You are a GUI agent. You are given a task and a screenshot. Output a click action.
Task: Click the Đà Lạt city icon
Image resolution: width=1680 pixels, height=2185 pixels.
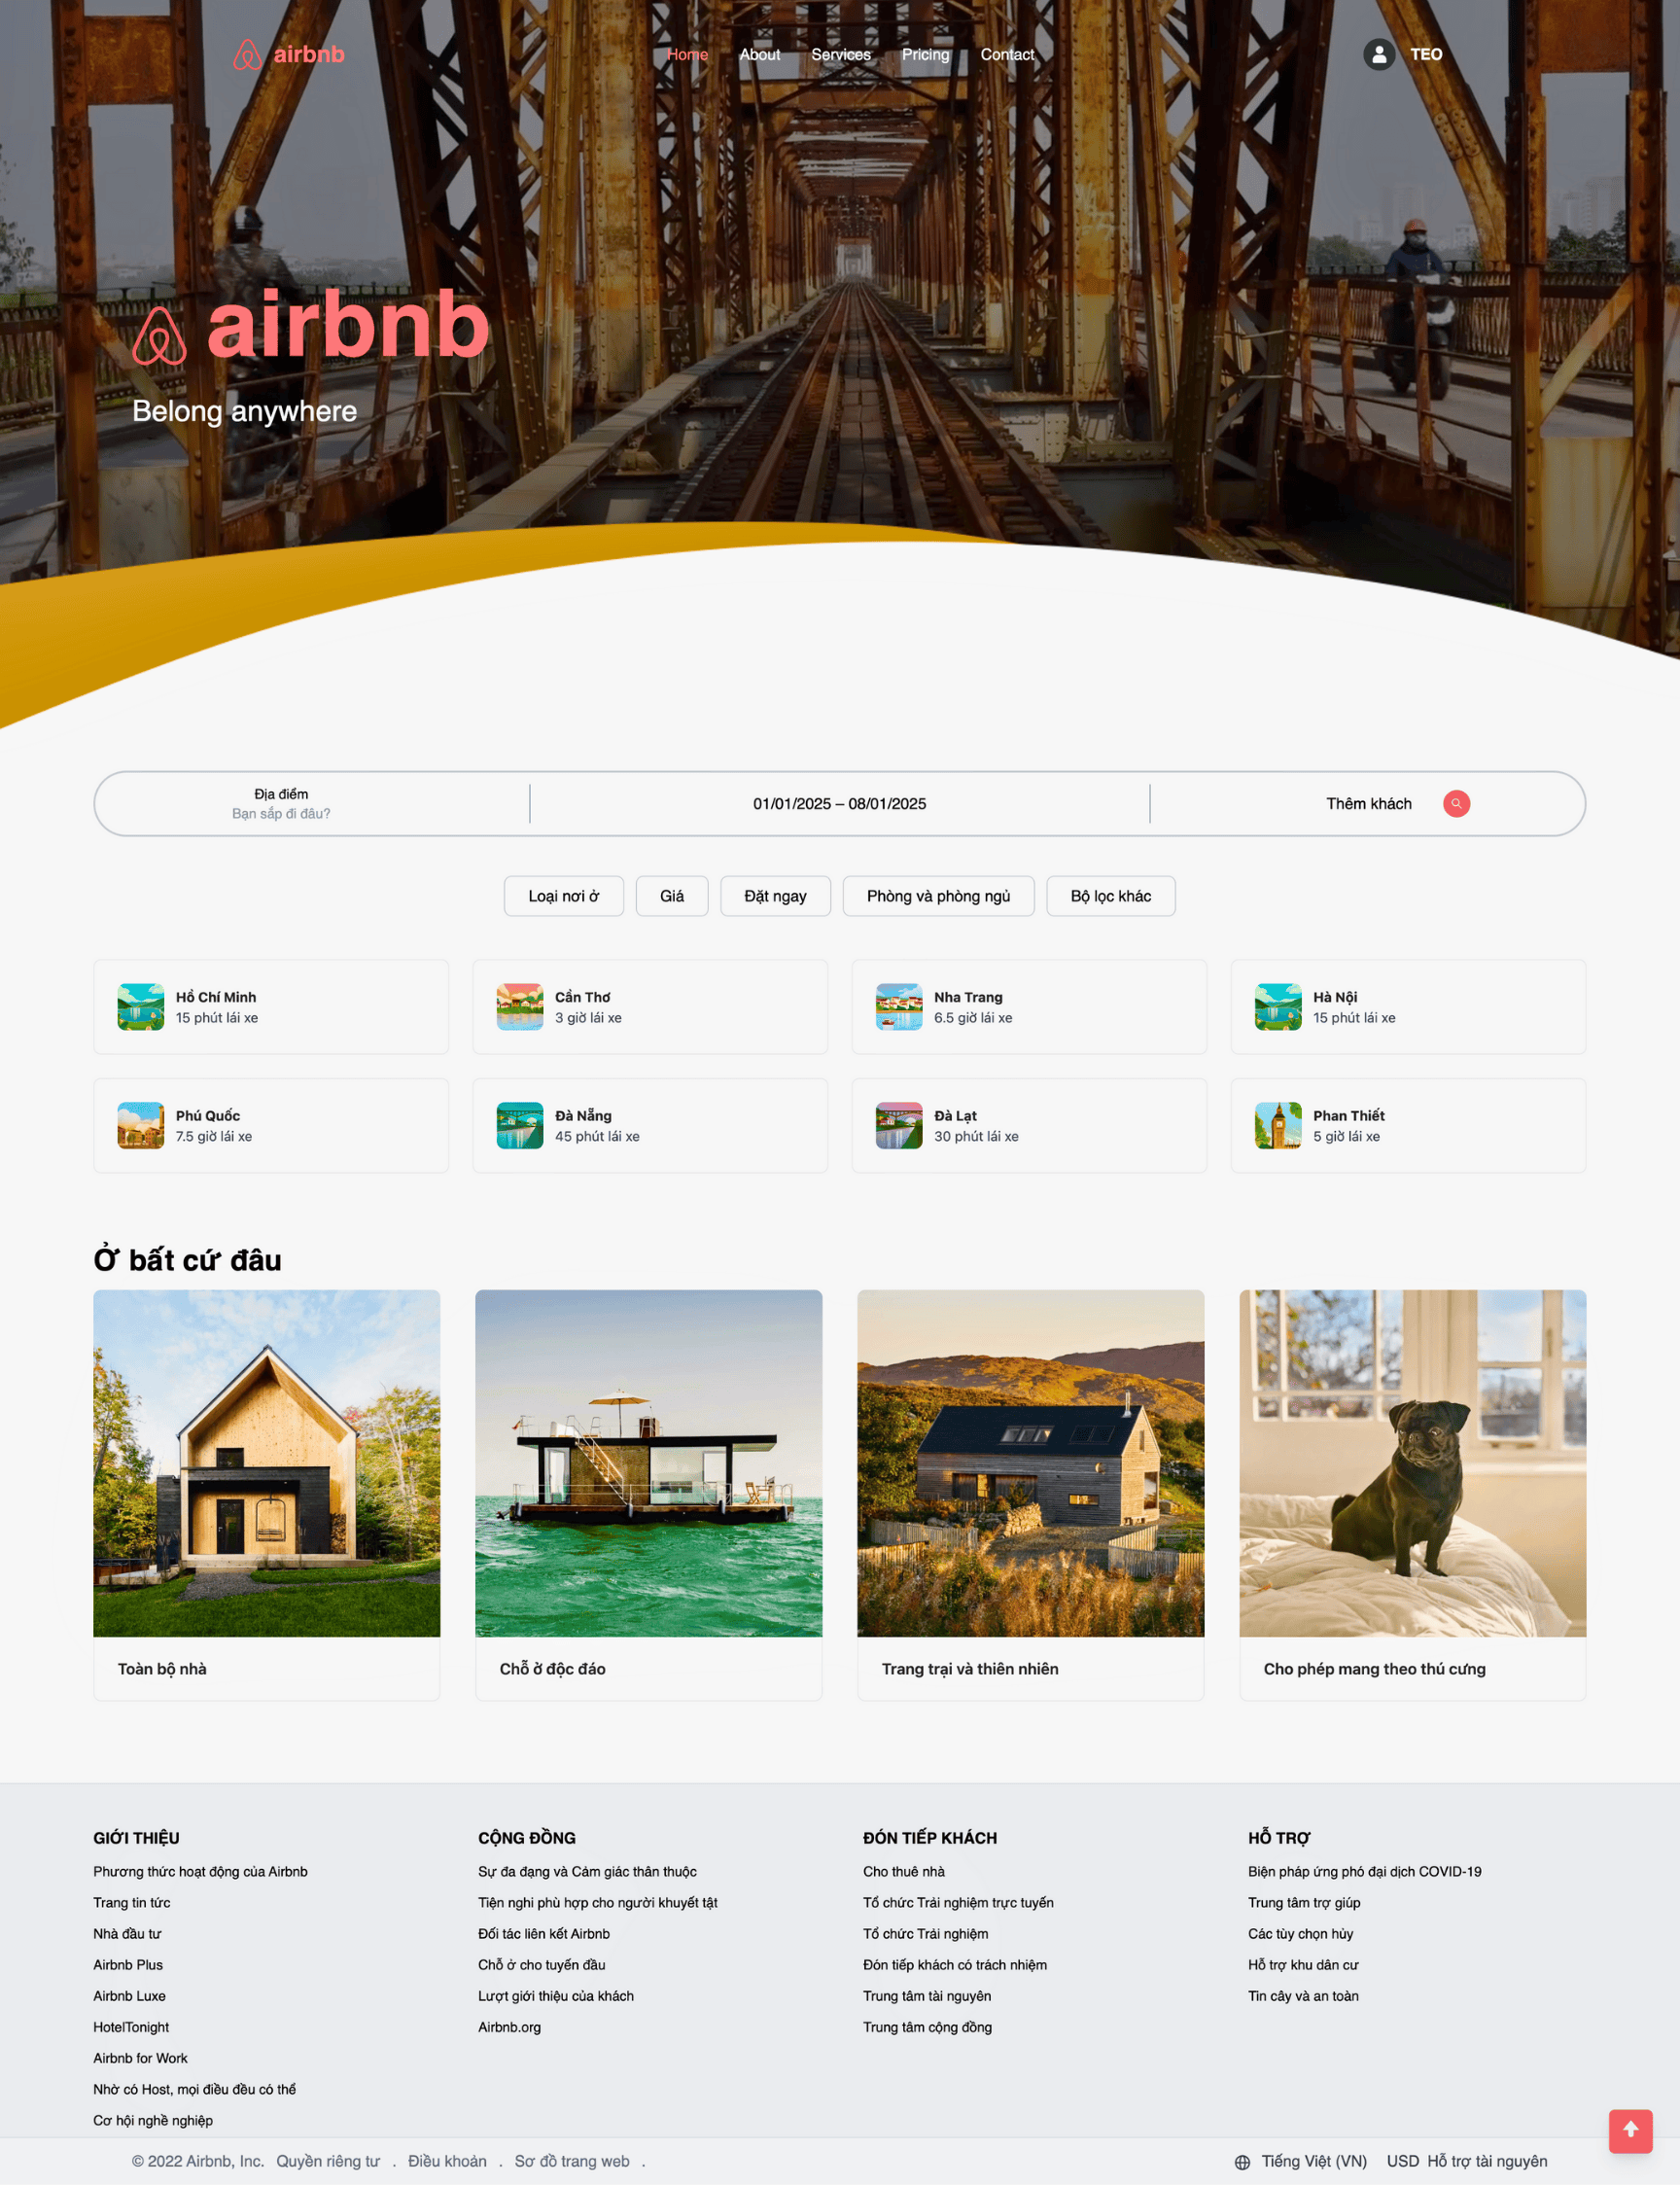point(899,1125)
